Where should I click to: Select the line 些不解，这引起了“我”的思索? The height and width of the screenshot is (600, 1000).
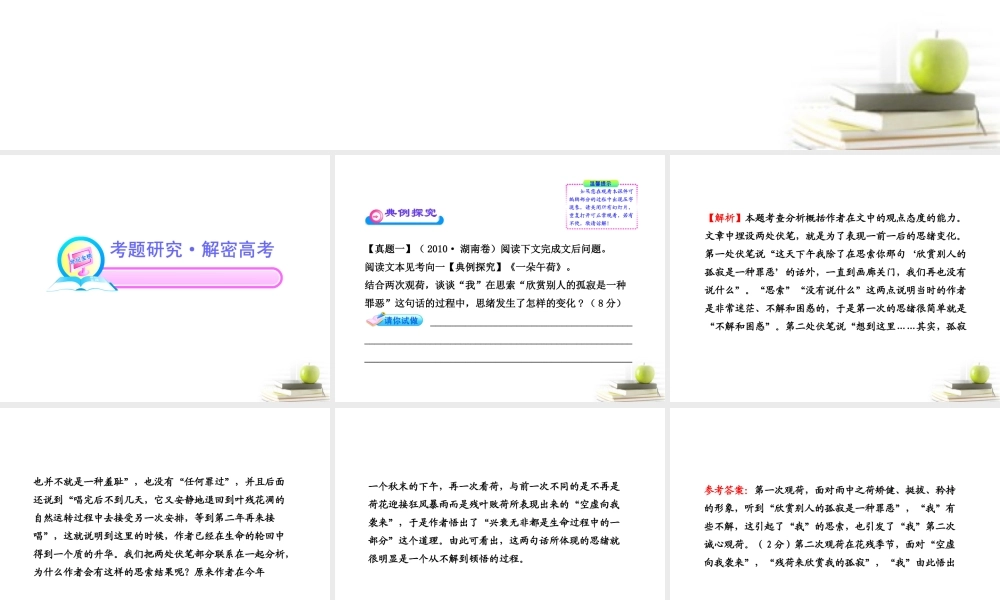(830, 527)
